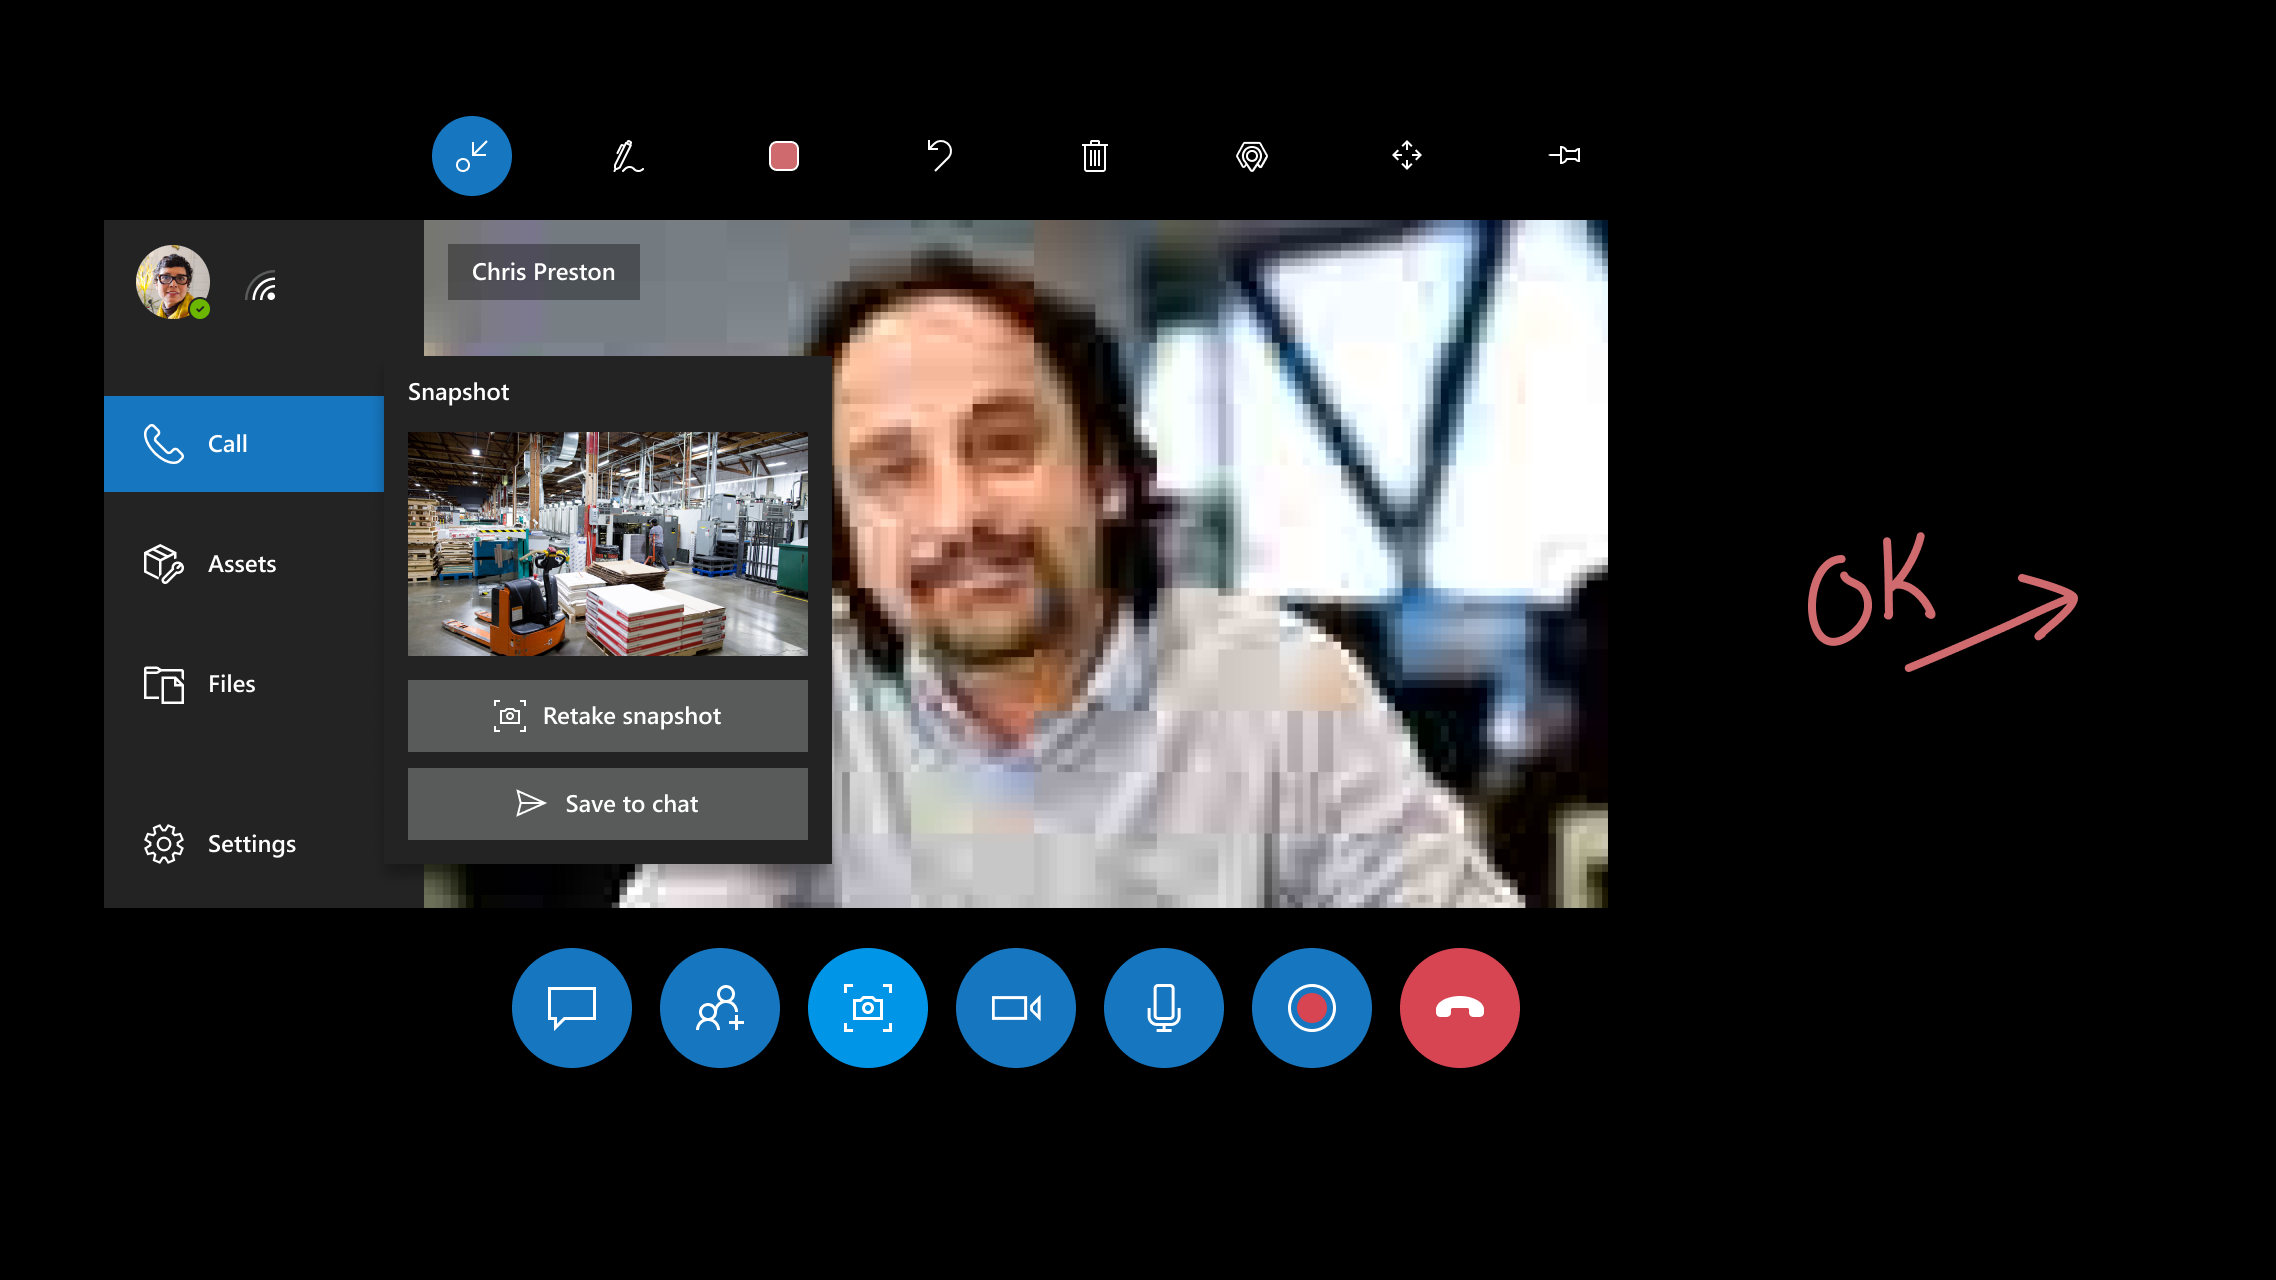Image resolution: width=2276 pixels, height=1280 pixels.
Task: Click the target/focus assist icon
Action: pos(1252,155)
